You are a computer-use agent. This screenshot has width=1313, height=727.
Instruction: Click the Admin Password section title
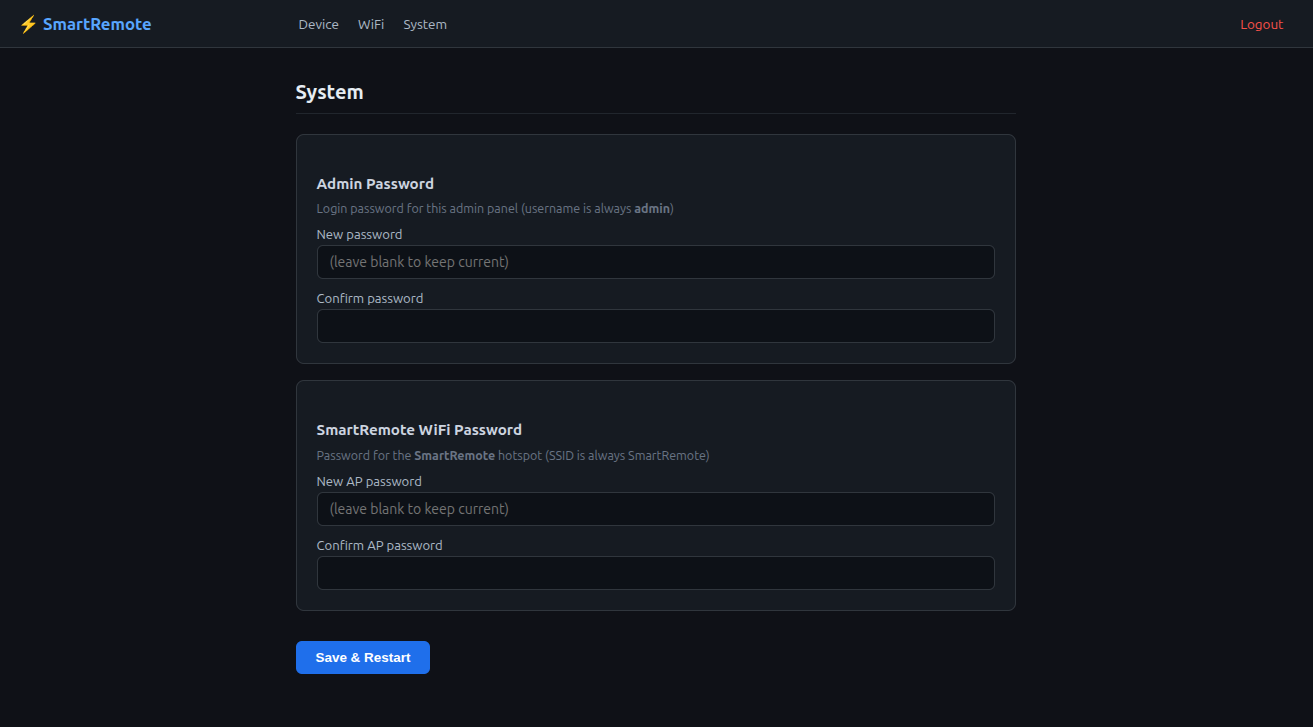pyautogui.click(x=375, y=184)
